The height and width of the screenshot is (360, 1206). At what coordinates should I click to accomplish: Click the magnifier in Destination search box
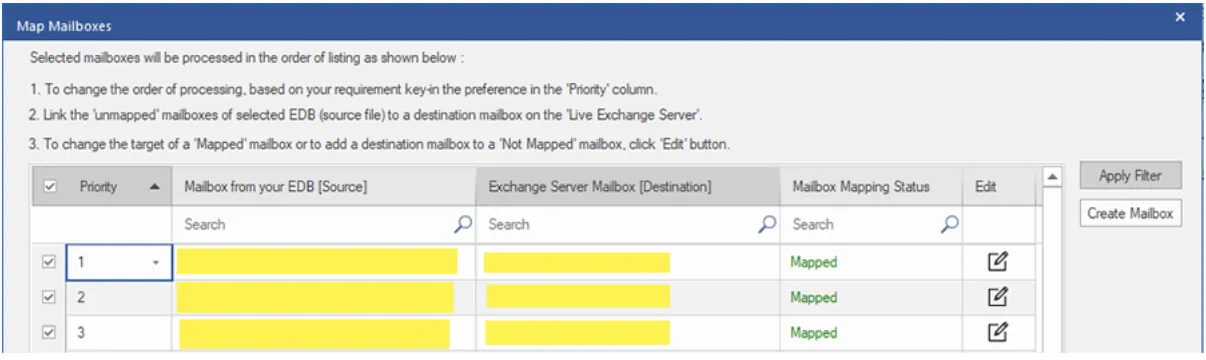pos(768,224)
